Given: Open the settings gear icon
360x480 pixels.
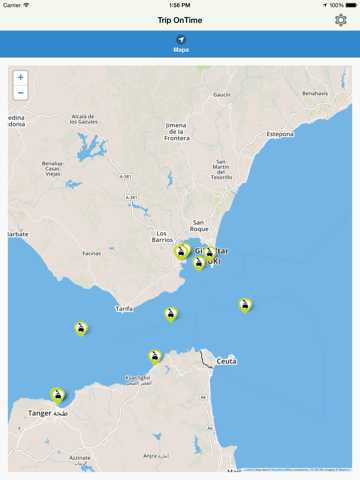Looking at the screenshot, I should (x=341, y=20).
